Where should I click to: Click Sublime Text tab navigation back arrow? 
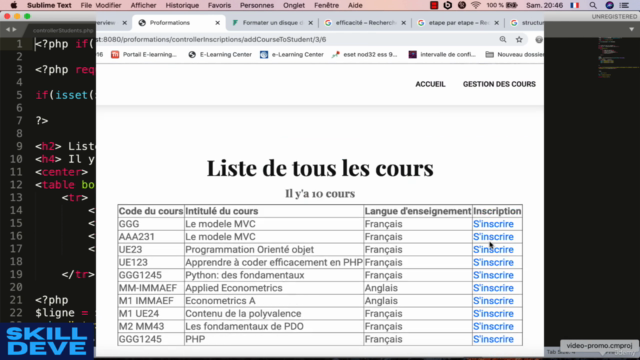(x=8, y=29)
